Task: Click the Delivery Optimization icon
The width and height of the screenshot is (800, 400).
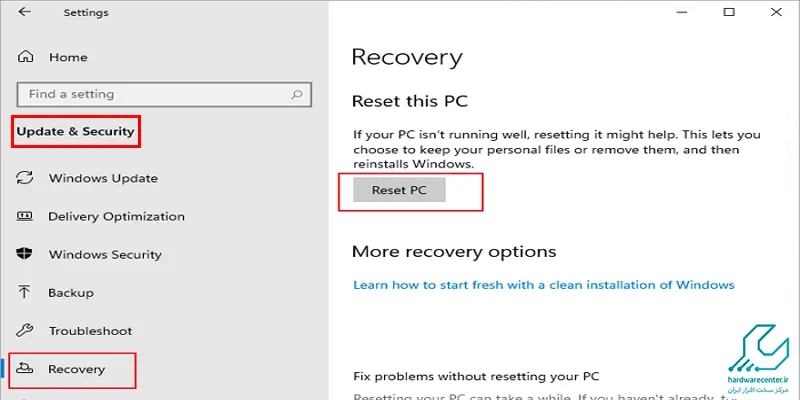Action: [x=24, y=216]
